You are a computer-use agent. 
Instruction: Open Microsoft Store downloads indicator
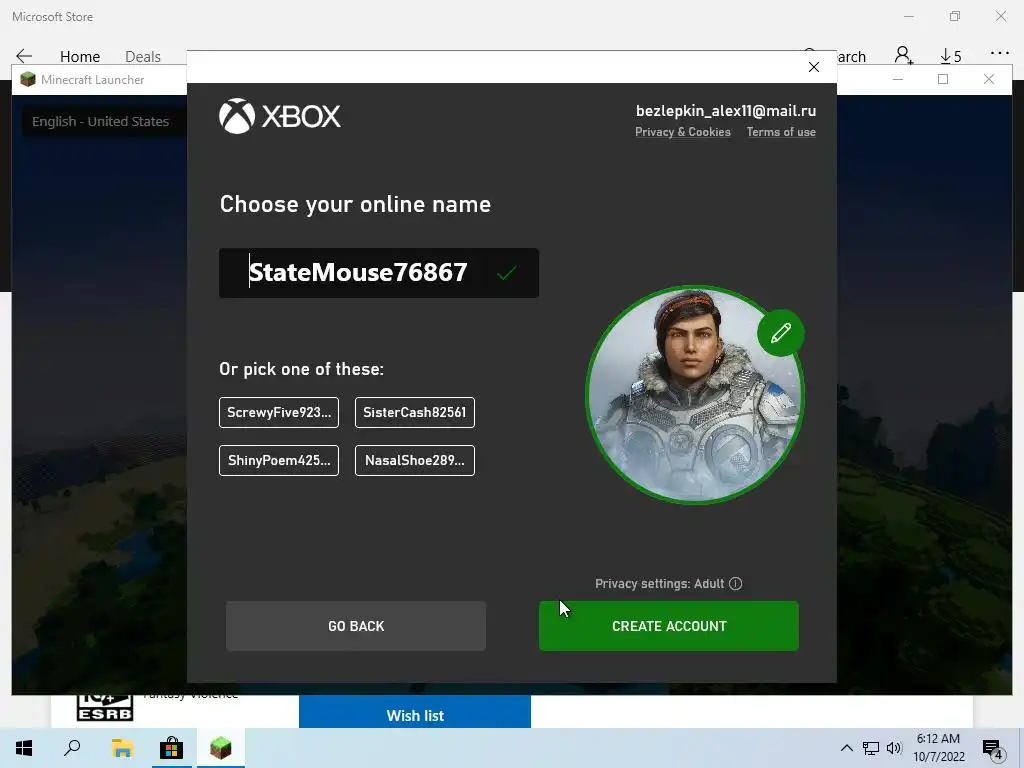pyautogui.click(x=951, y=56)
